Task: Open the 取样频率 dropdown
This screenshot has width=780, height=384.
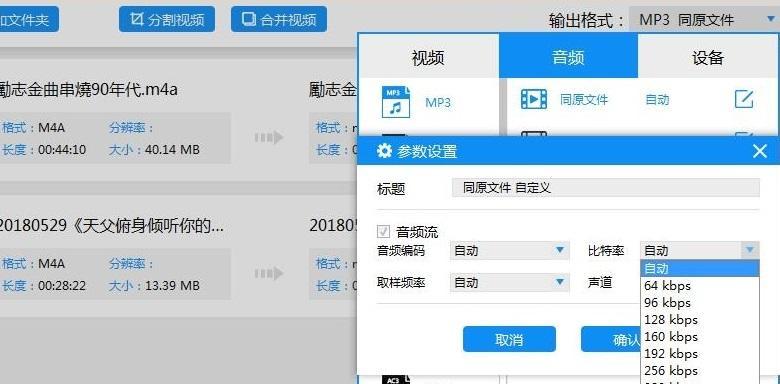Action: tap(509, 283)
